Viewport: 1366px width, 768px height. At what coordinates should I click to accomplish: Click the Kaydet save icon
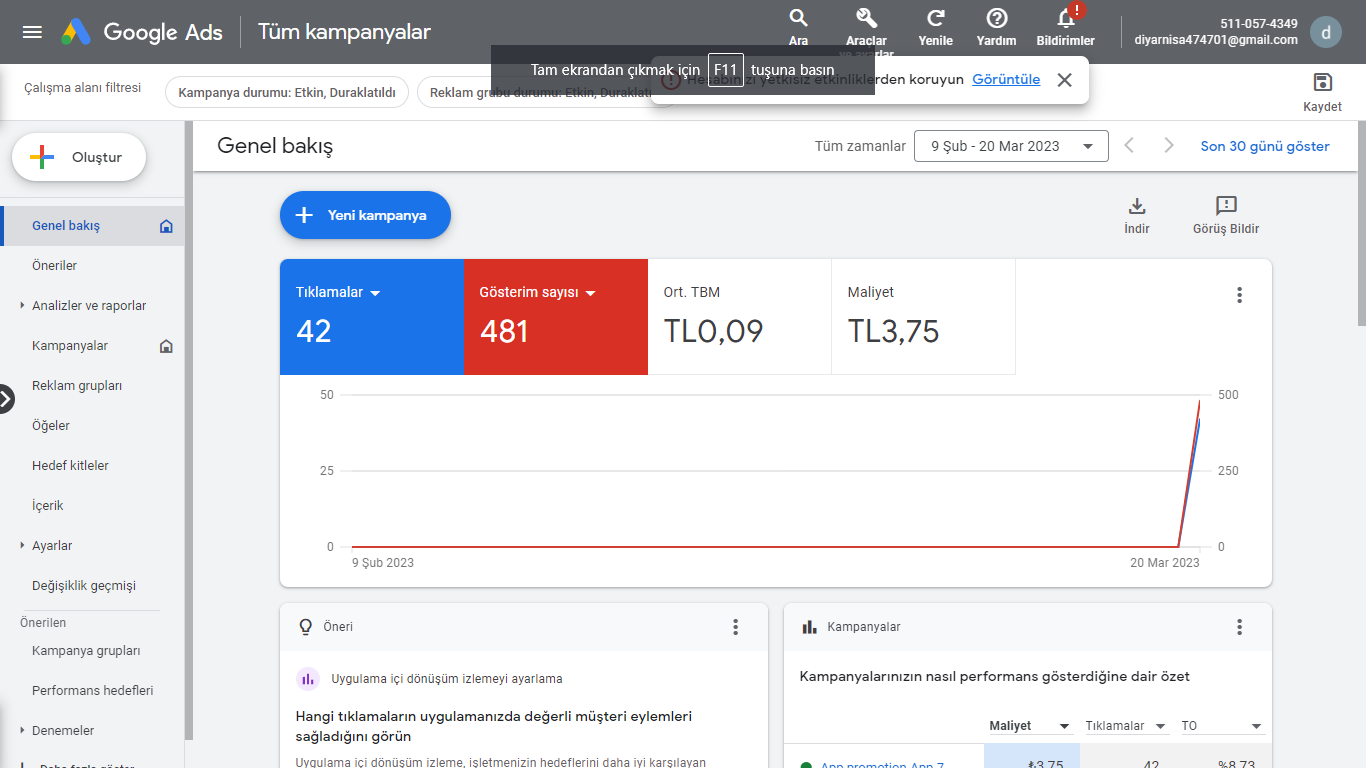point(1322,83)
